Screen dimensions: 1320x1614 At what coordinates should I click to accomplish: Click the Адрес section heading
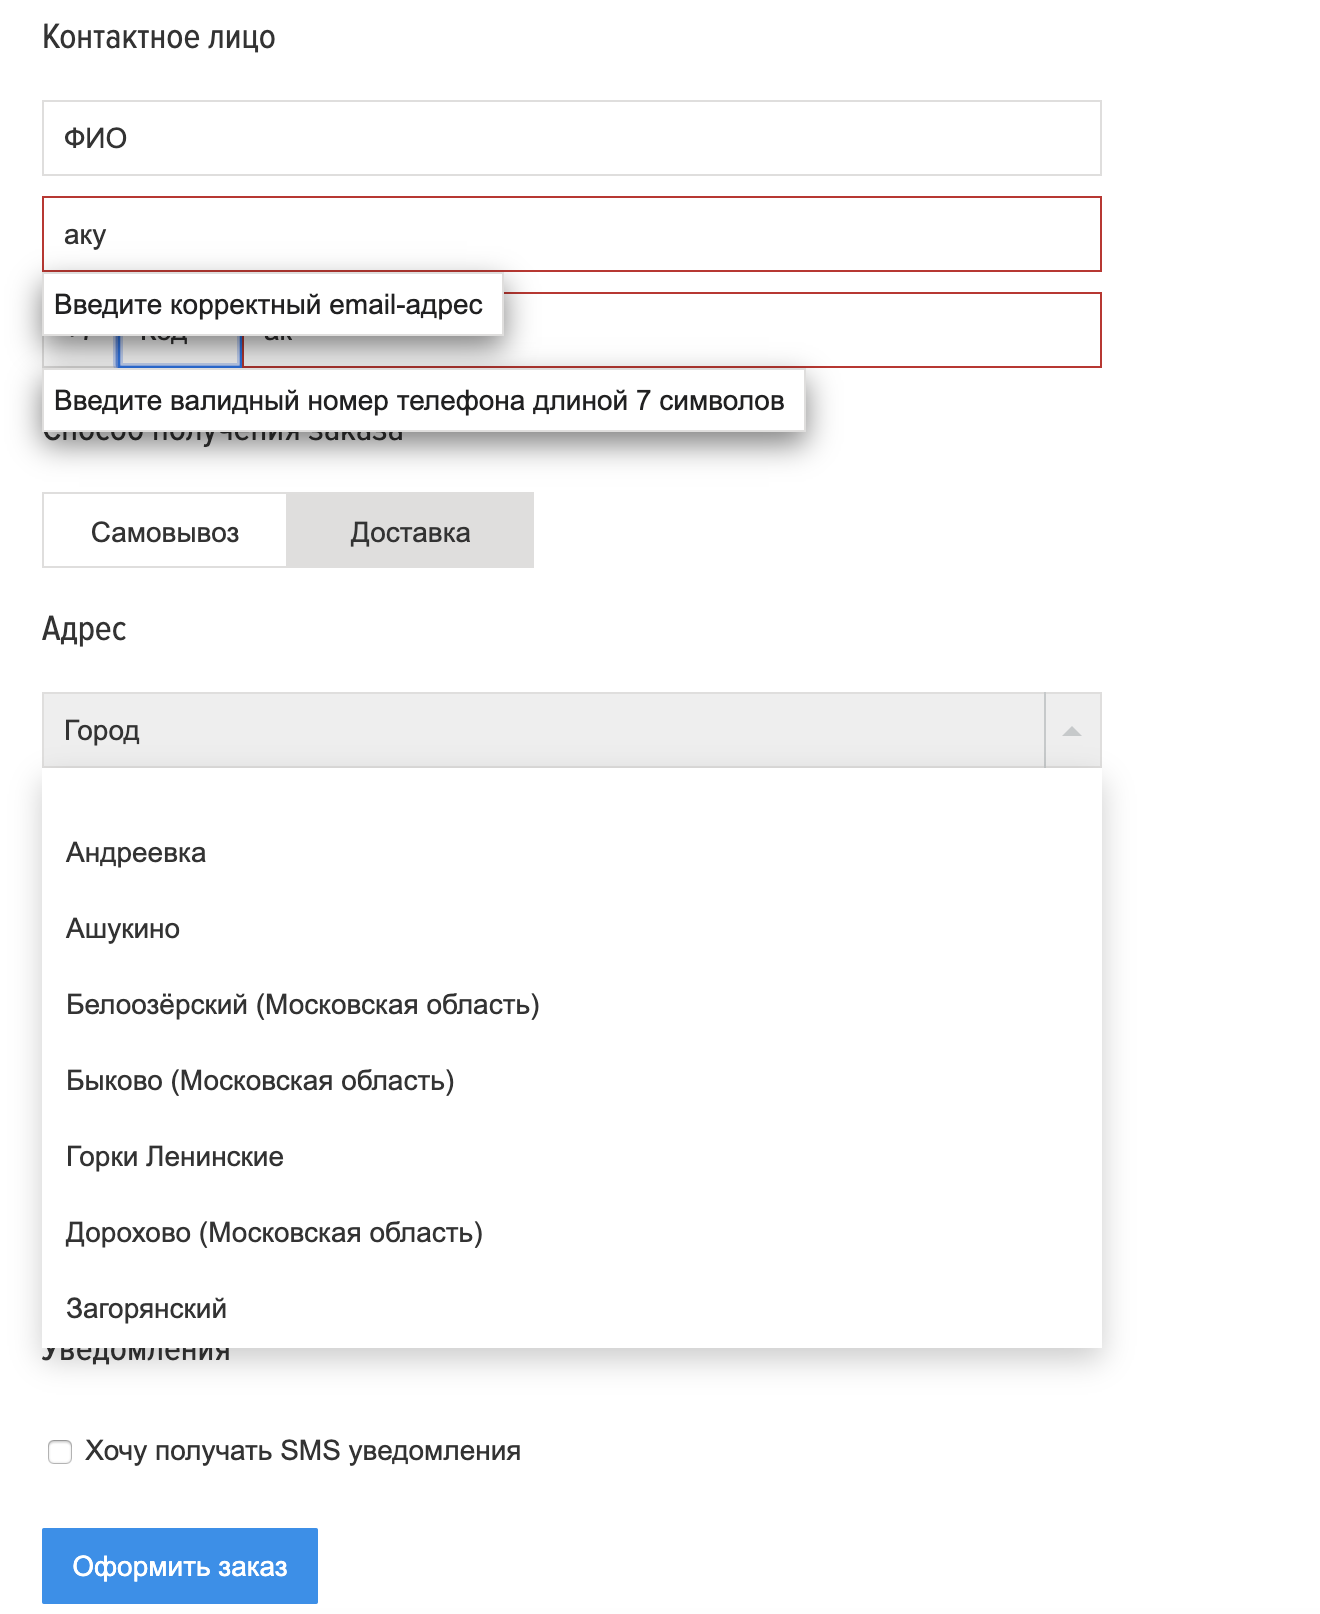point(84,629)
